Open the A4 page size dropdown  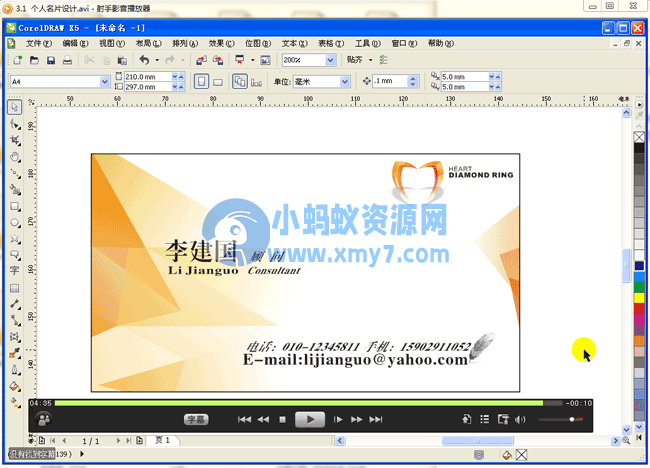tap(105, 82)
